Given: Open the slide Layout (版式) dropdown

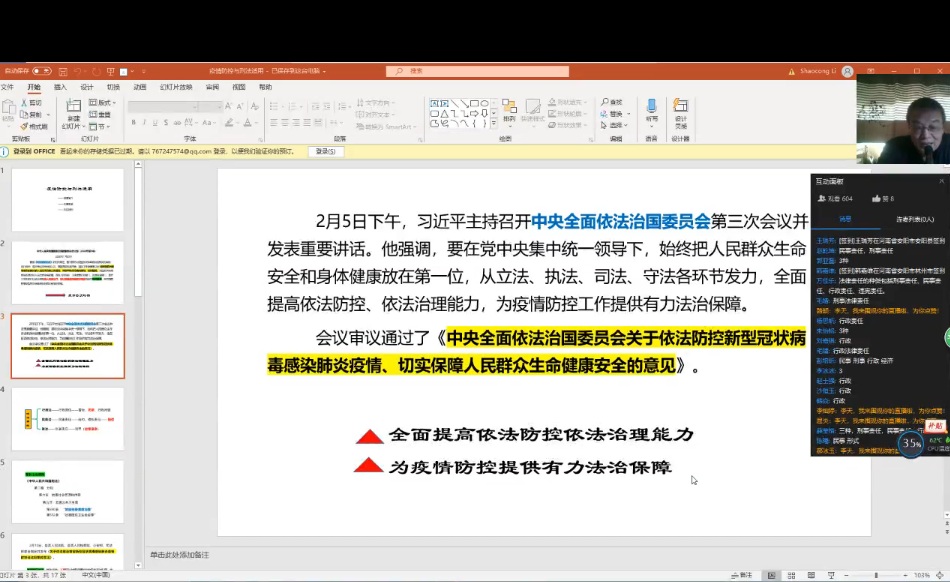Looking at the screenshot, I should pyautogui.click(x=102, y=103).
